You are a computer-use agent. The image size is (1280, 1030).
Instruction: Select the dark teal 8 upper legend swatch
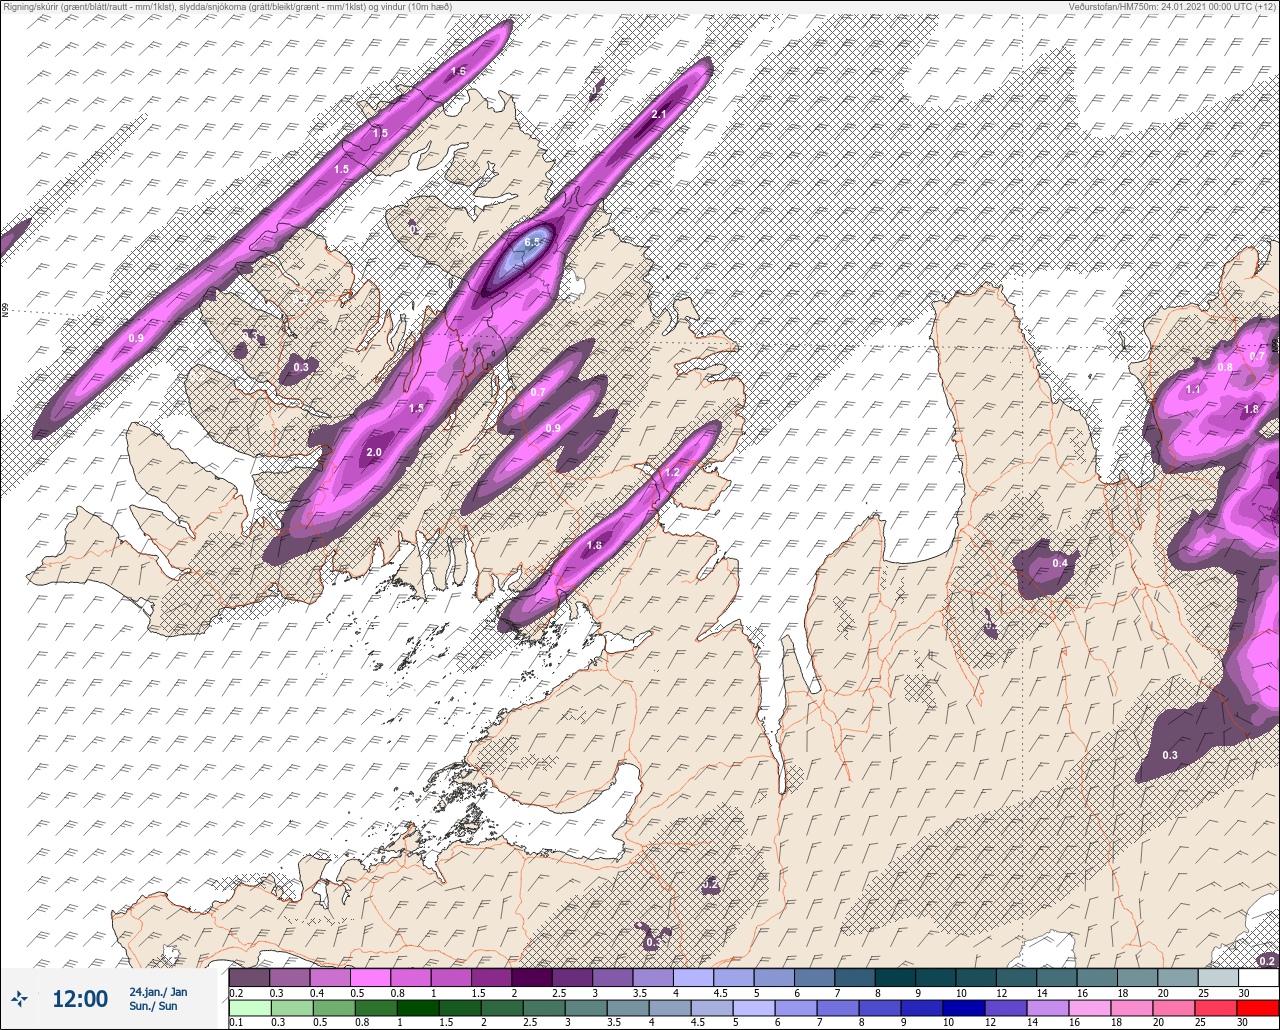pyautogui.click(x=896, y=977)
